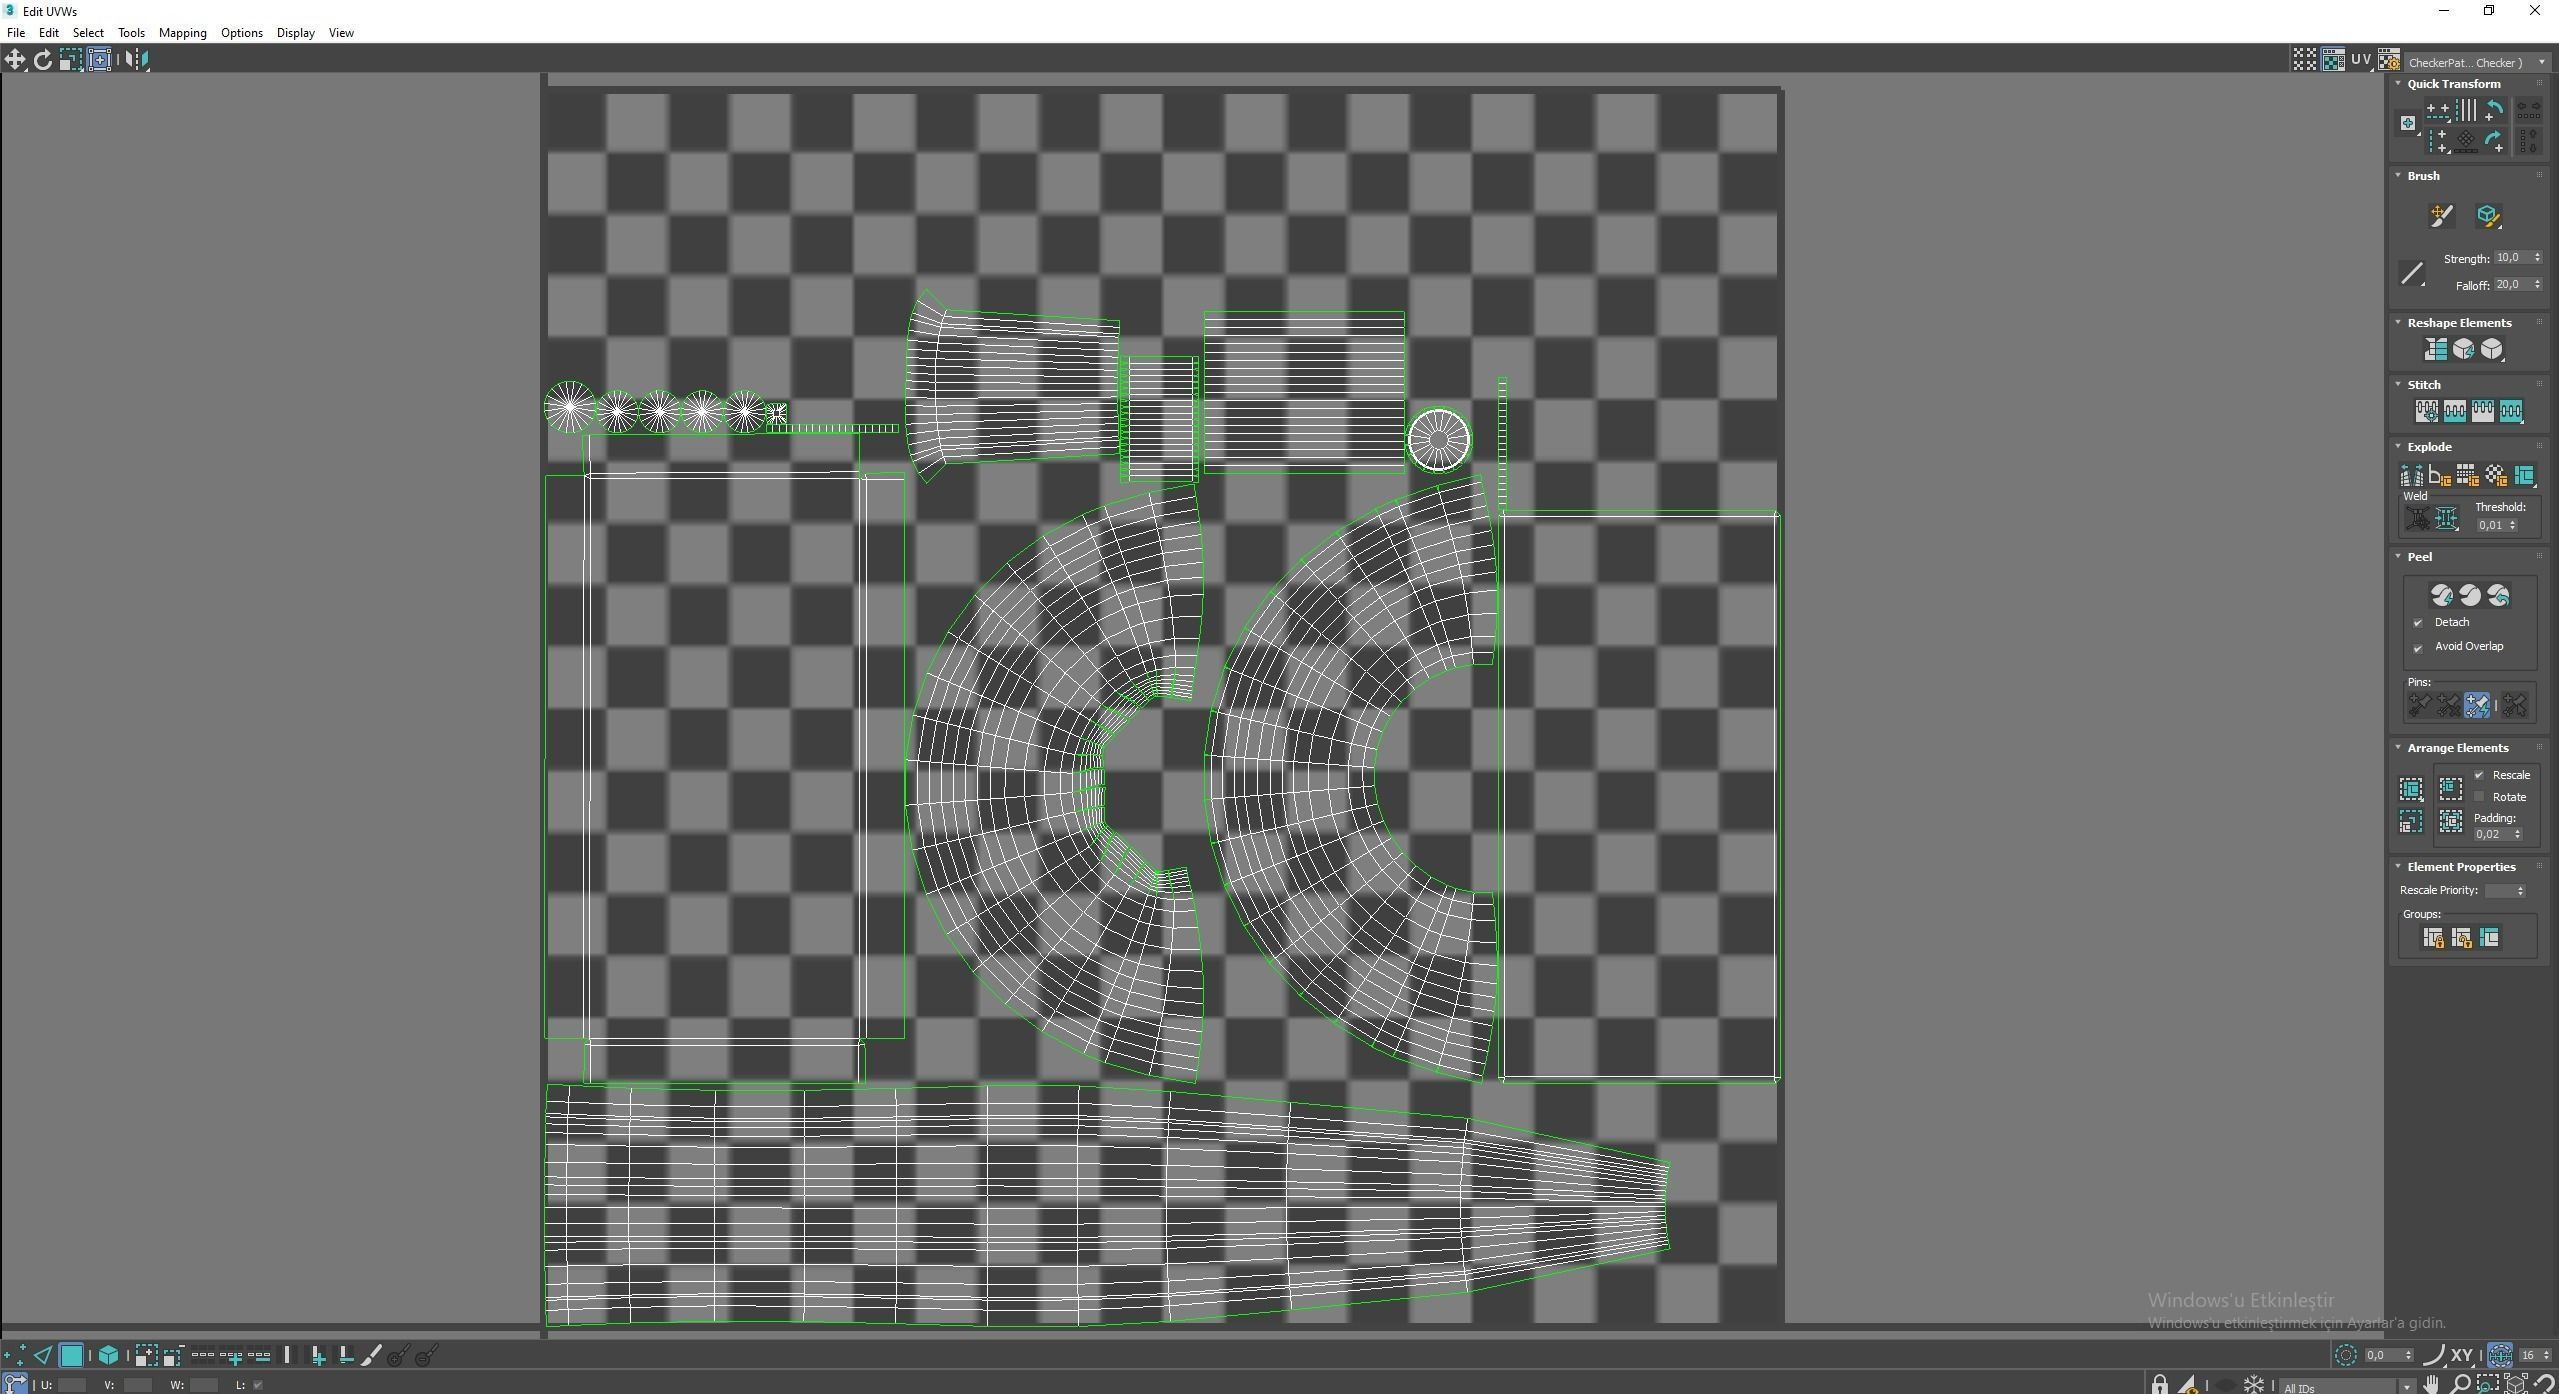2559x1394 pixels.
Task: Activate the Mirror Horizontal tool
Action: point(137,60)
